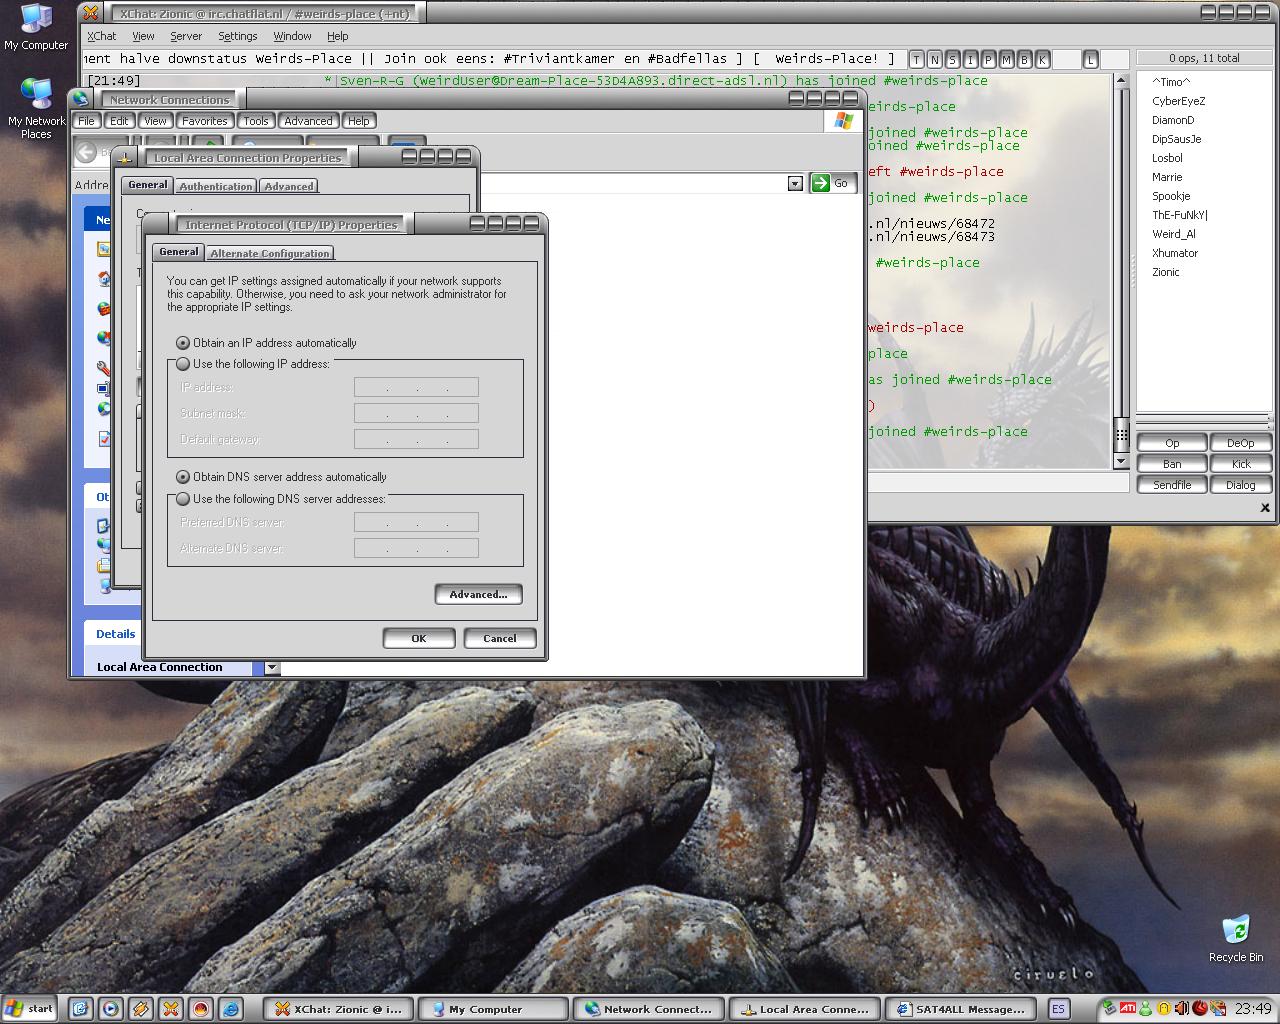Select user CyberEyeZ in XChat user list

click(x=1178, y=101)
